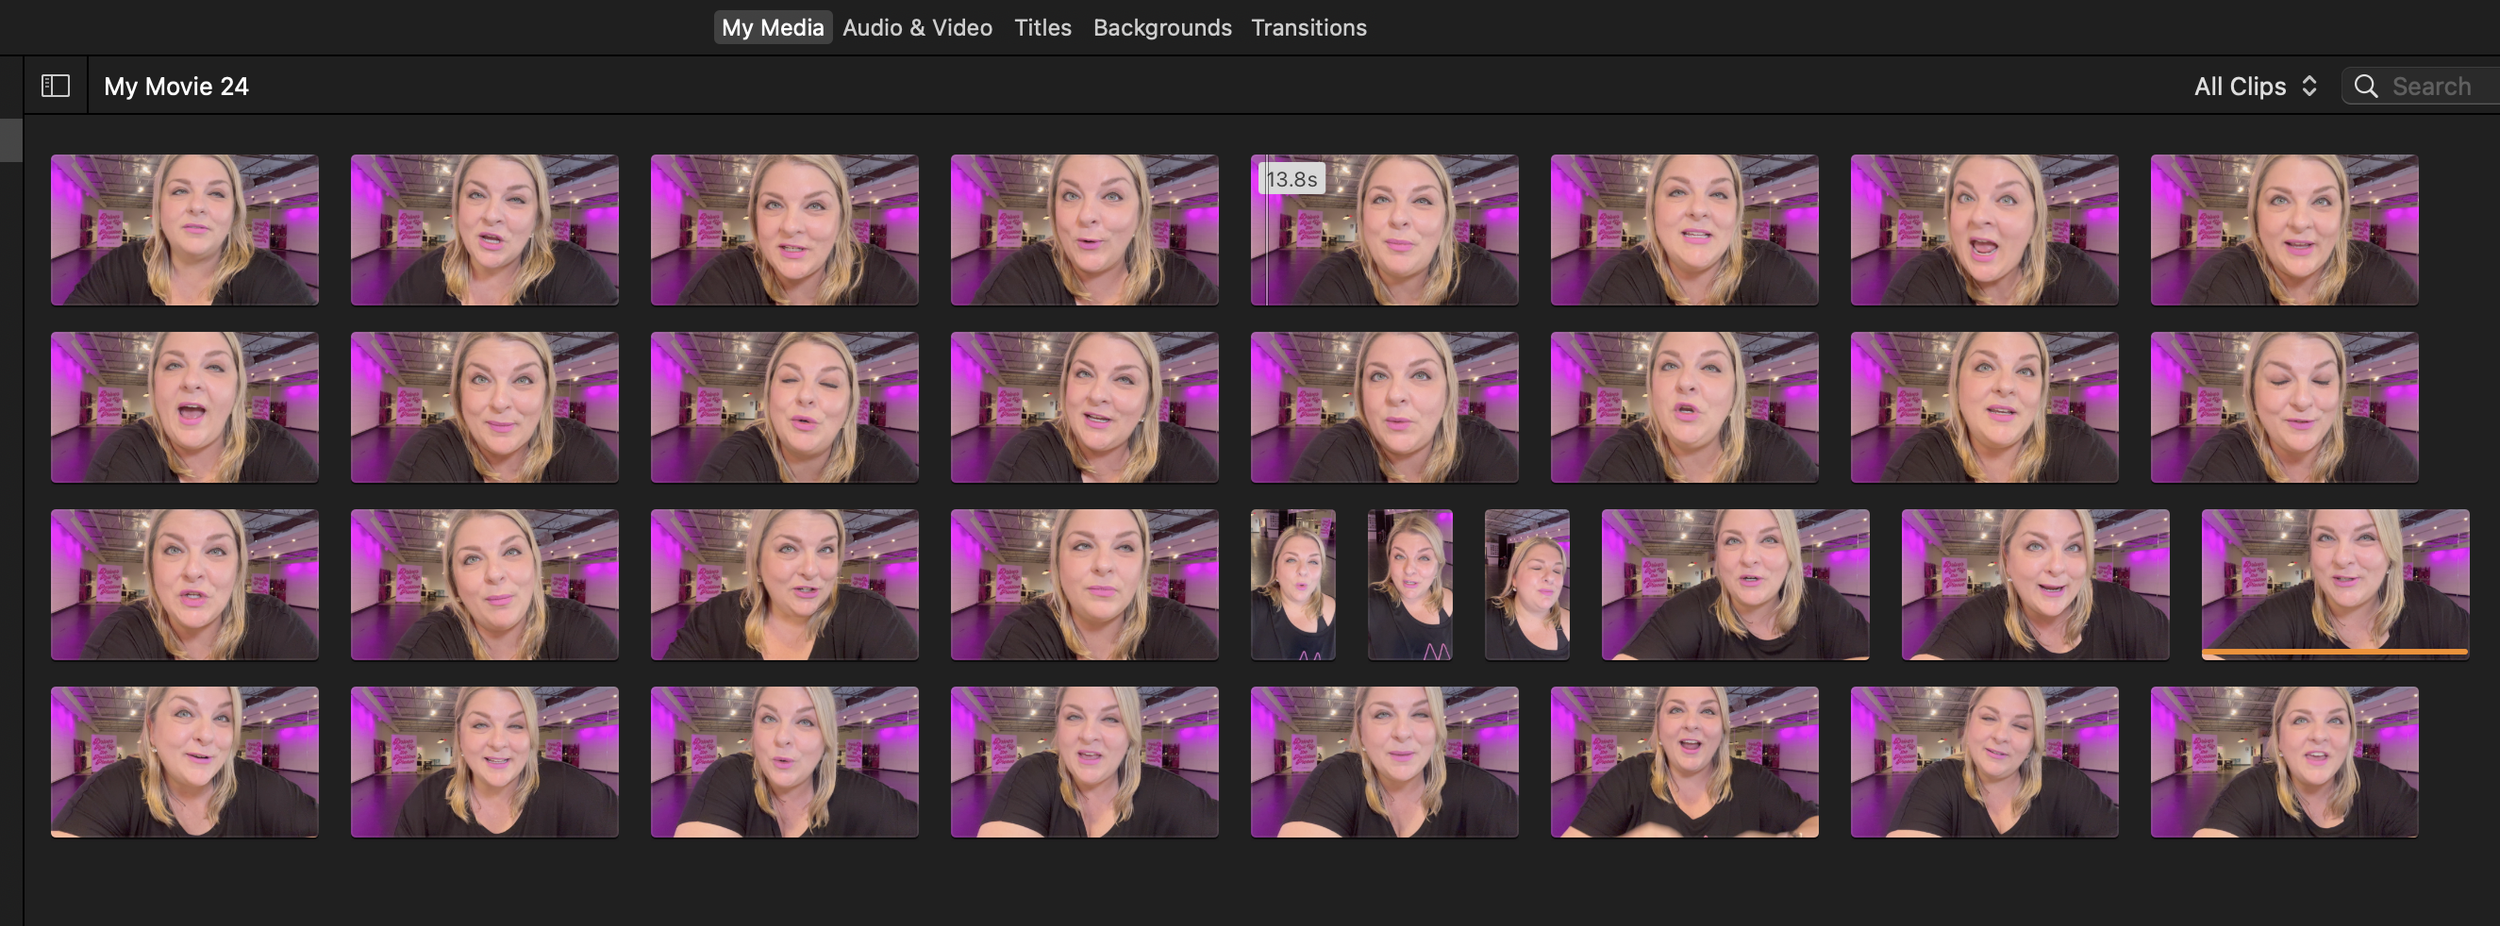Click the 13.8s duration label
This screenshot has width=2500, height=926.
(x=1291, y=179)
